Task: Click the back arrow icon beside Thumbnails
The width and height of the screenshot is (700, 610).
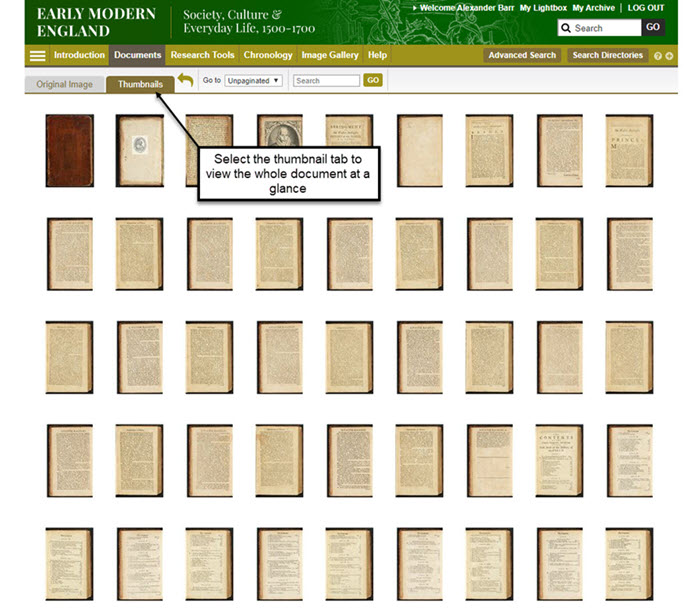Action: [x=186, y=80]
